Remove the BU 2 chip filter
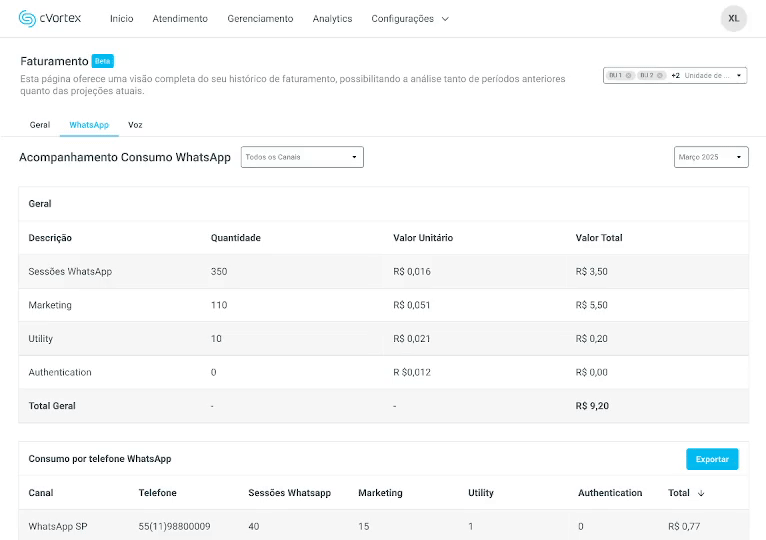766x540 pixels. [x=660, y=75]
